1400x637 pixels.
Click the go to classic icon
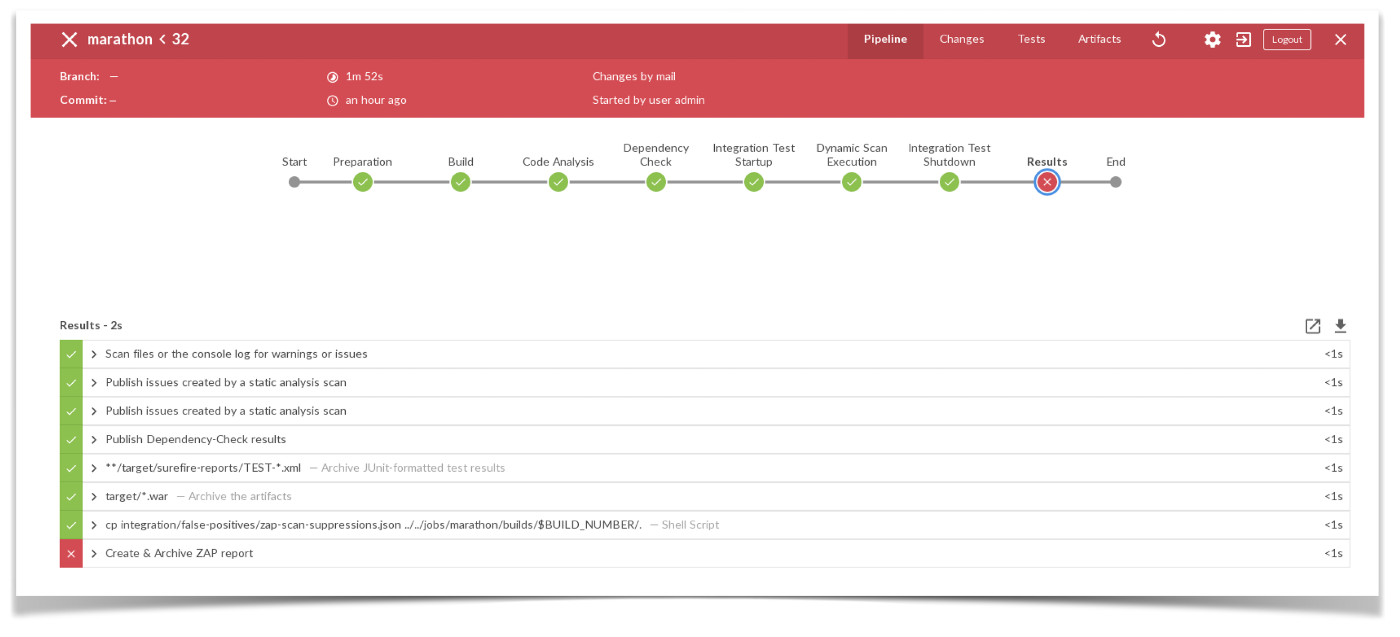pos(1243,40)
